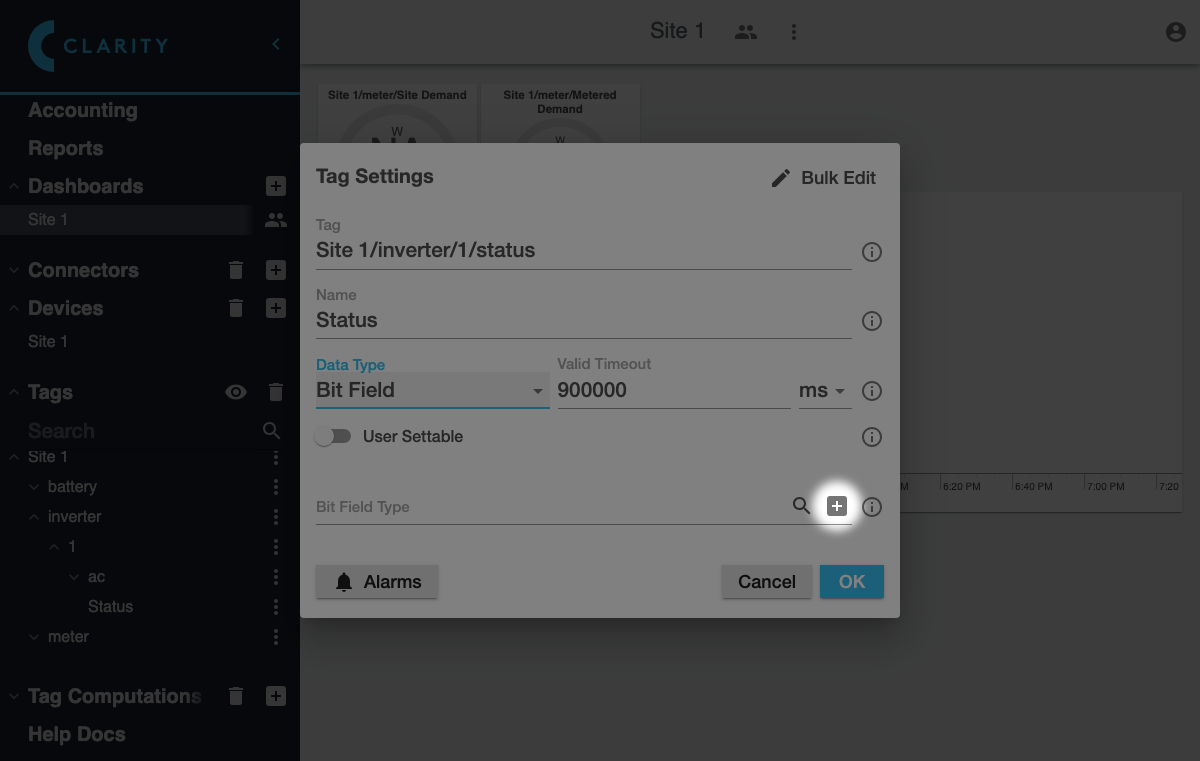Open the user account profile icon
This screenshot has width=1200, height=761.
point(1175,32)
